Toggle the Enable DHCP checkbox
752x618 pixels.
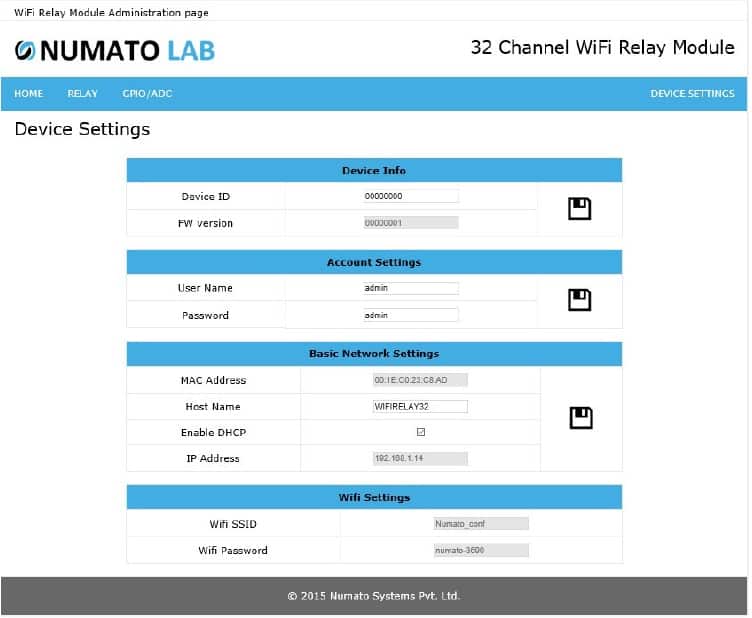420,432
